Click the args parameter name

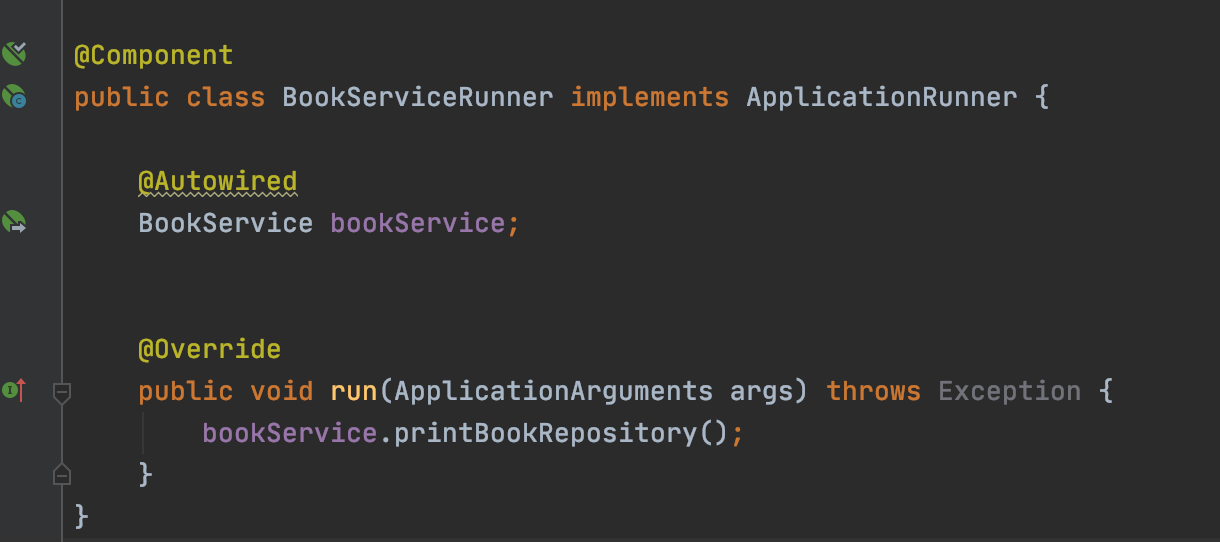[x=762, y=392]
